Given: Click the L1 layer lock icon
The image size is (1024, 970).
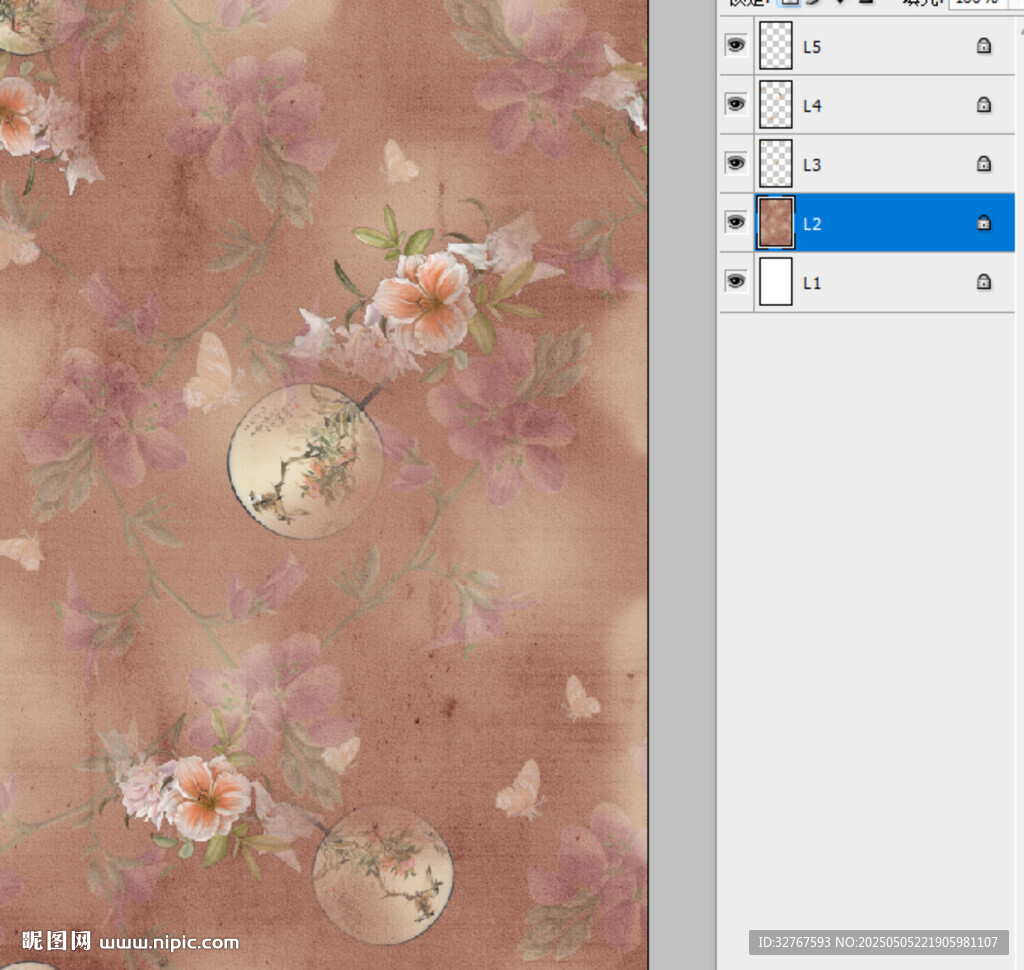Looking at the screenshot, I should (x=984, y=282).
